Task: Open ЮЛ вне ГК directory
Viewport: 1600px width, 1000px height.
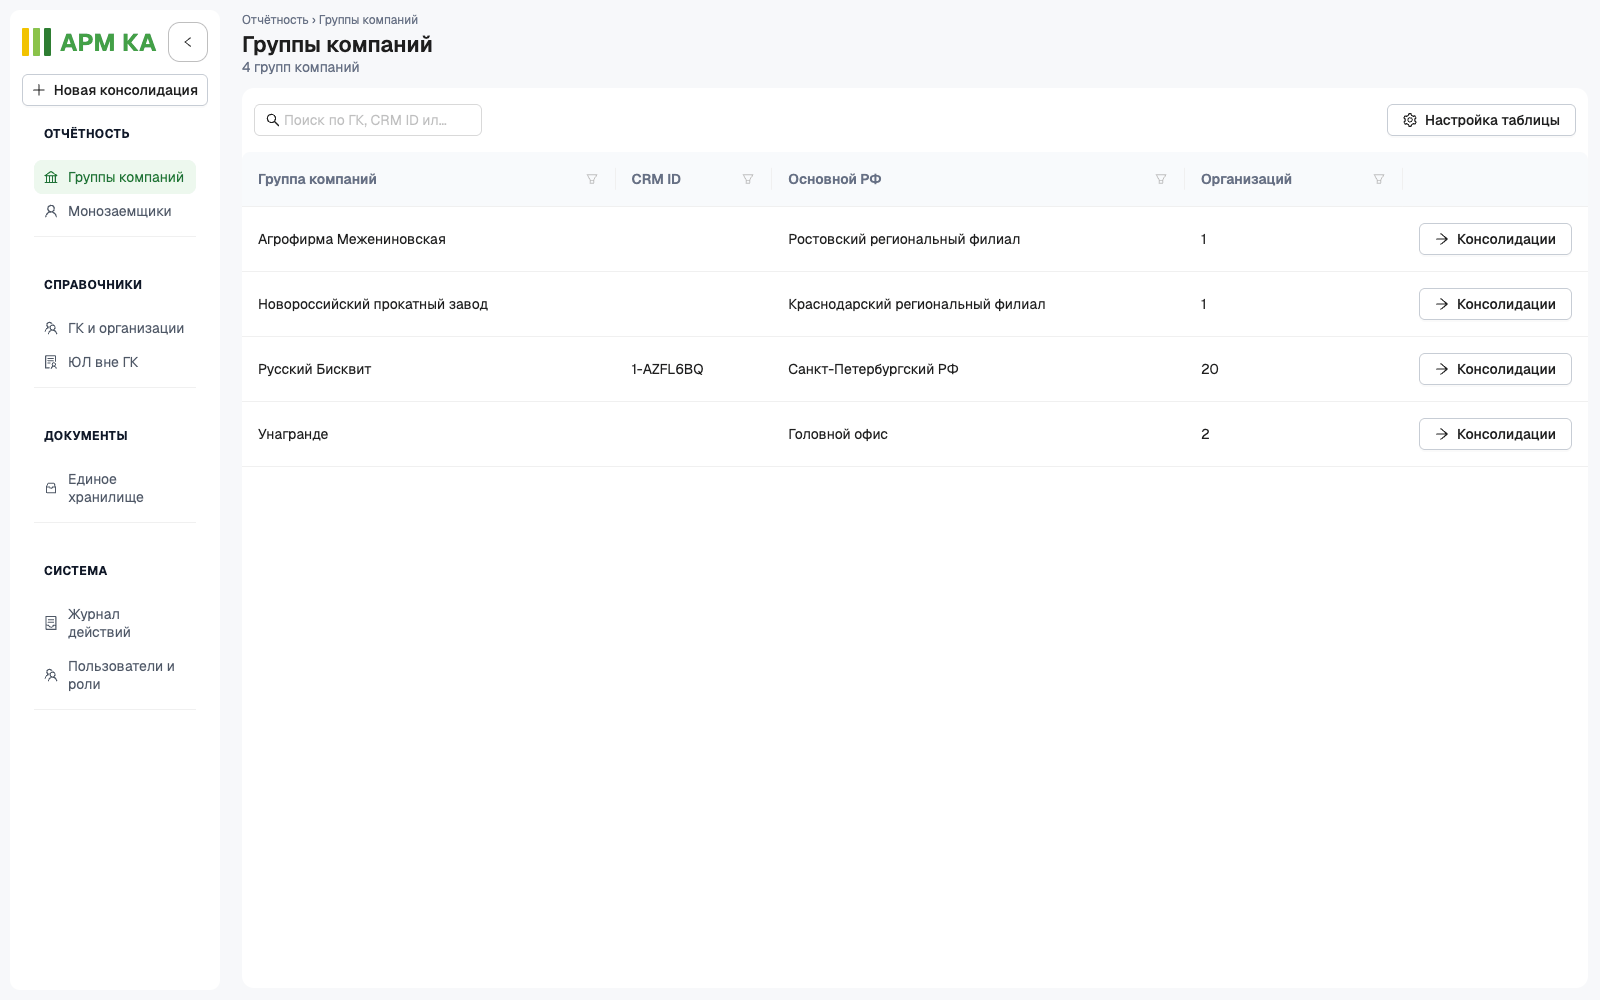Action: 115,362
